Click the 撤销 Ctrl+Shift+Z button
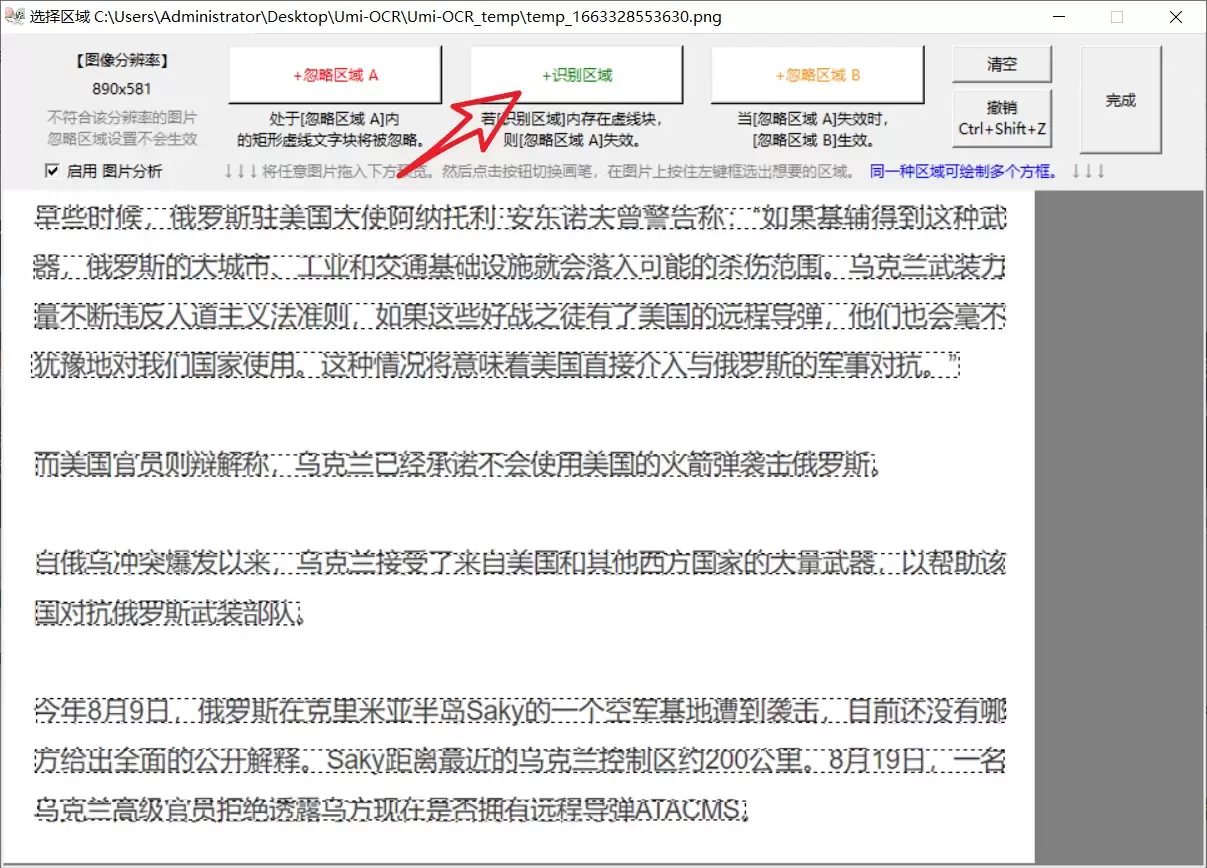1207x868 pixels. click(x=1002, y=118)
